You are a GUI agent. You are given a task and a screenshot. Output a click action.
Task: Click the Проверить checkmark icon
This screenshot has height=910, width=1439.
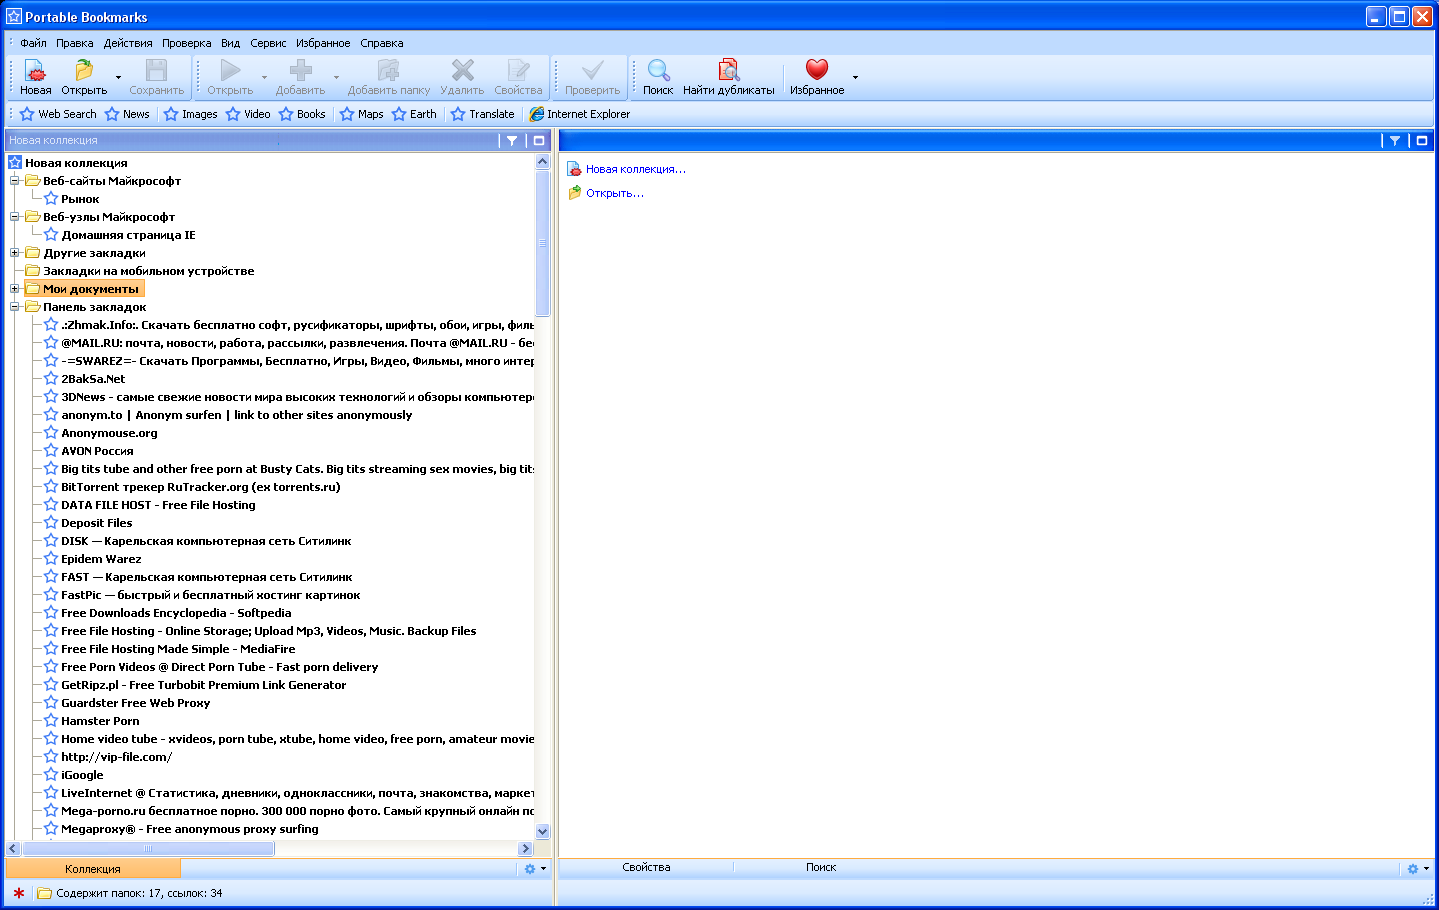[592, 70]
